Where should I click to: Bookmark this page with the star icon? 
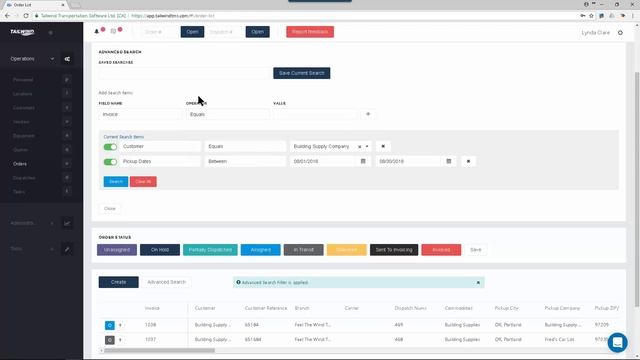click(591, 16)
